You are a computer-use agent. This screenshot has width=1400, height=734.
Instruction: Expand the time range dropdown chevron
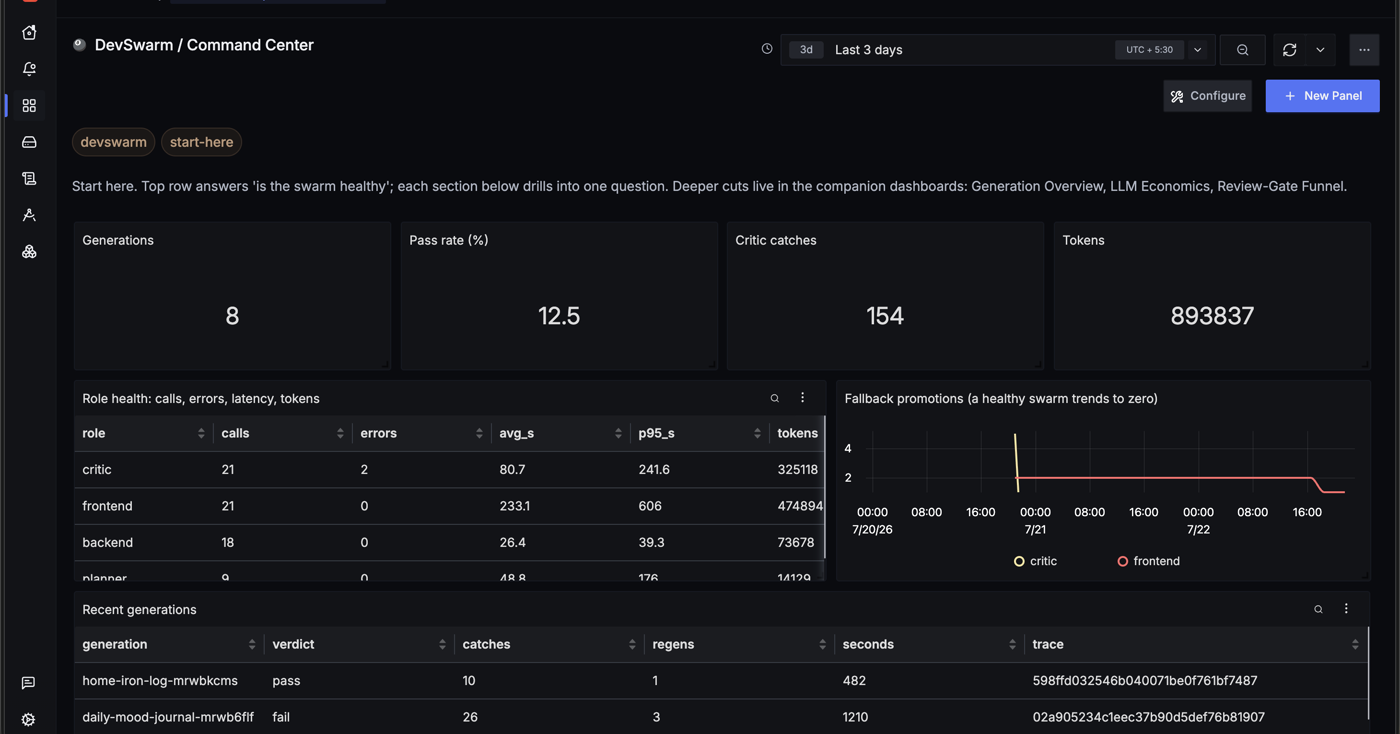click(1198, 50)
